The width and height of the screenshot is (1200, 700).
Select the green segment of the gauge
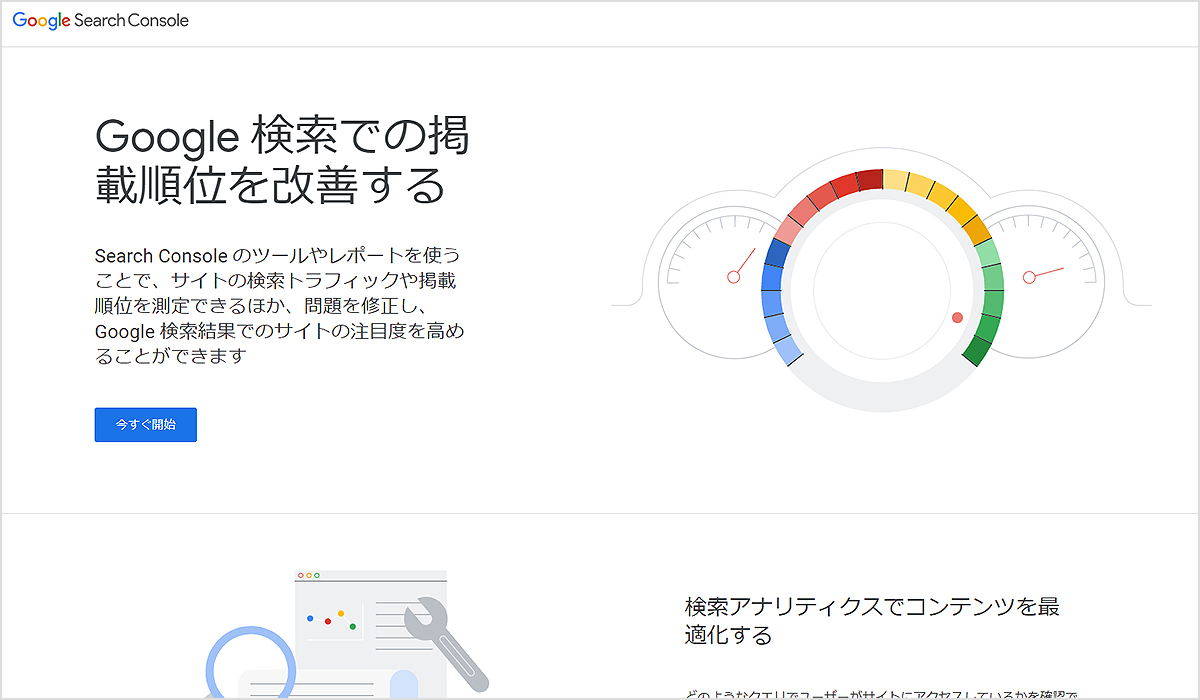coord(990,300)
